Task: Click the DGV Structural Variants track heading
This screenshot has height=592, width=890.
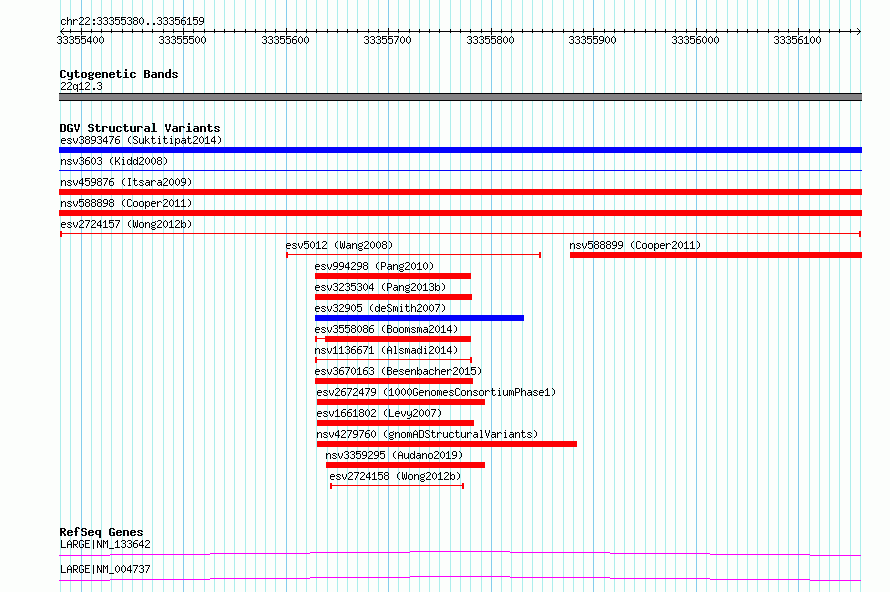Action: (x=140, y=128)
